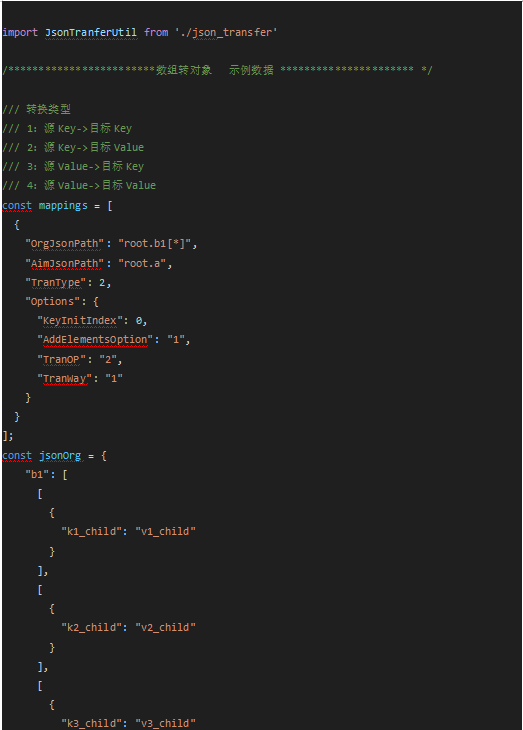Click the "TranType" key
Image resolution: width=523 pixels, height=730 pixels.
(56, 283)
